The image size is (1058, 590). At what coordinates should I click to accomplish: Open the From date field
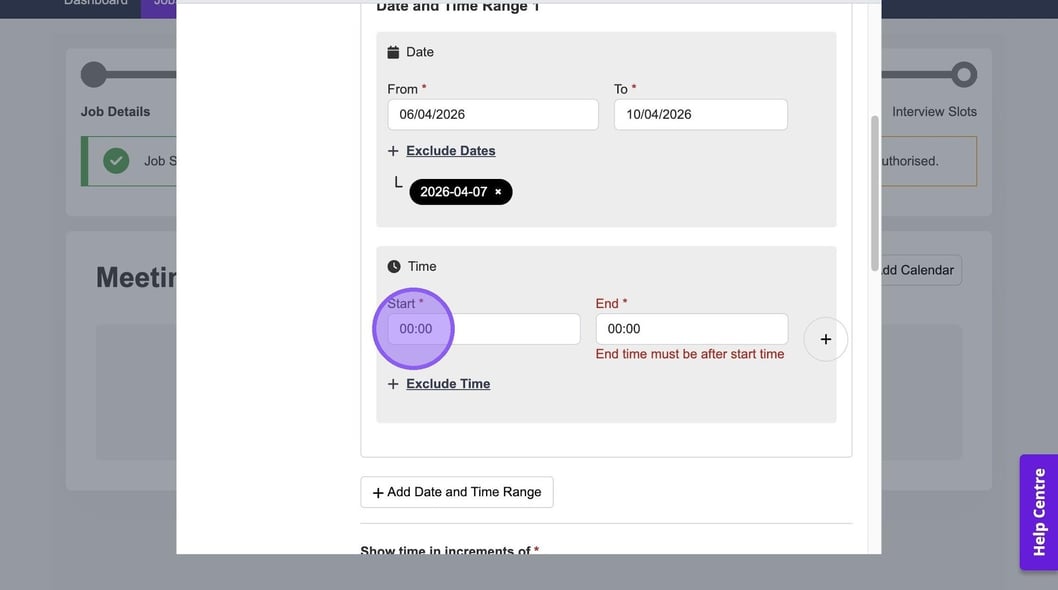click(492, 114)
